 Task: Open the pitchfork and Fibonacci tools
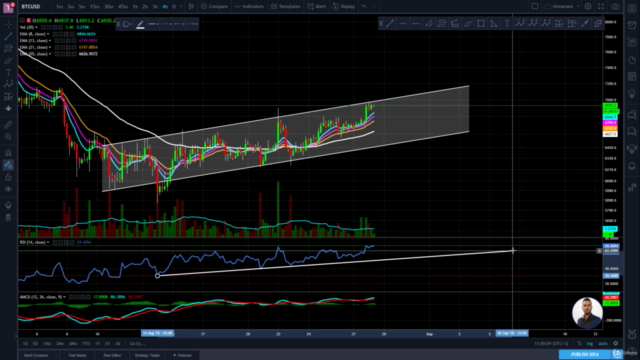click(8, 48)
